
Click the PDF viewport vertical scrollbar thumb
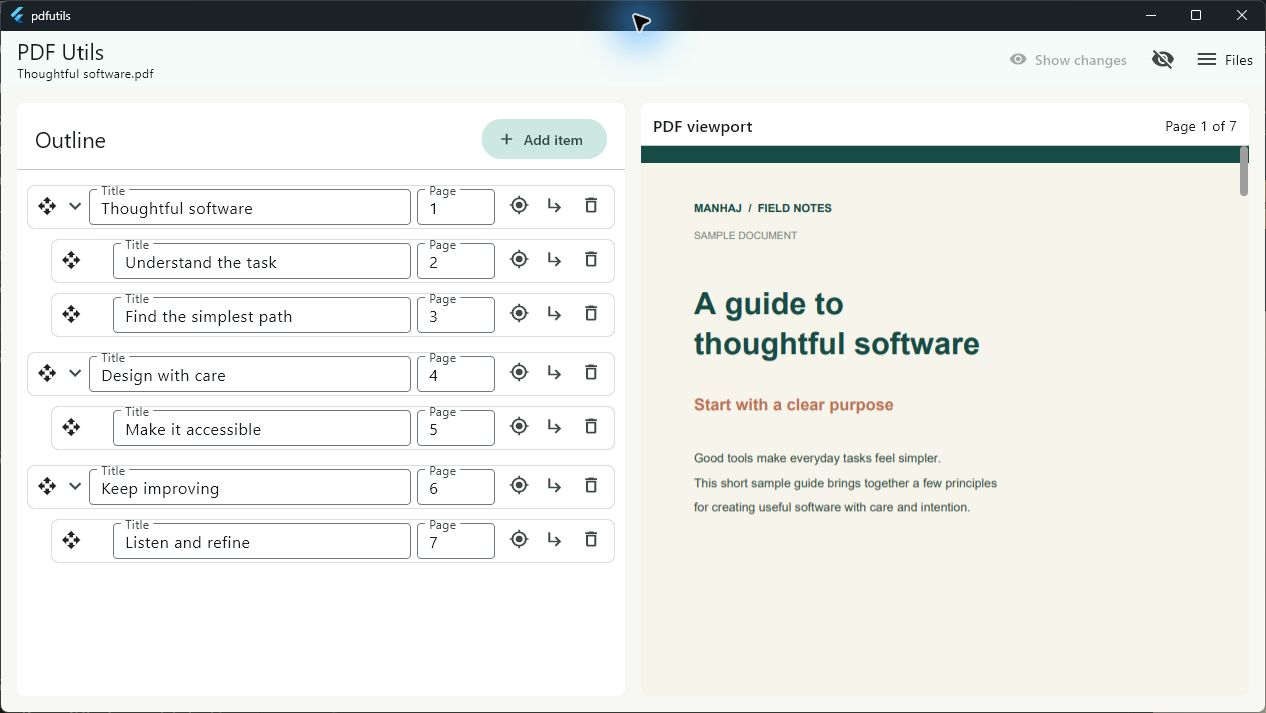[1244, 171]
